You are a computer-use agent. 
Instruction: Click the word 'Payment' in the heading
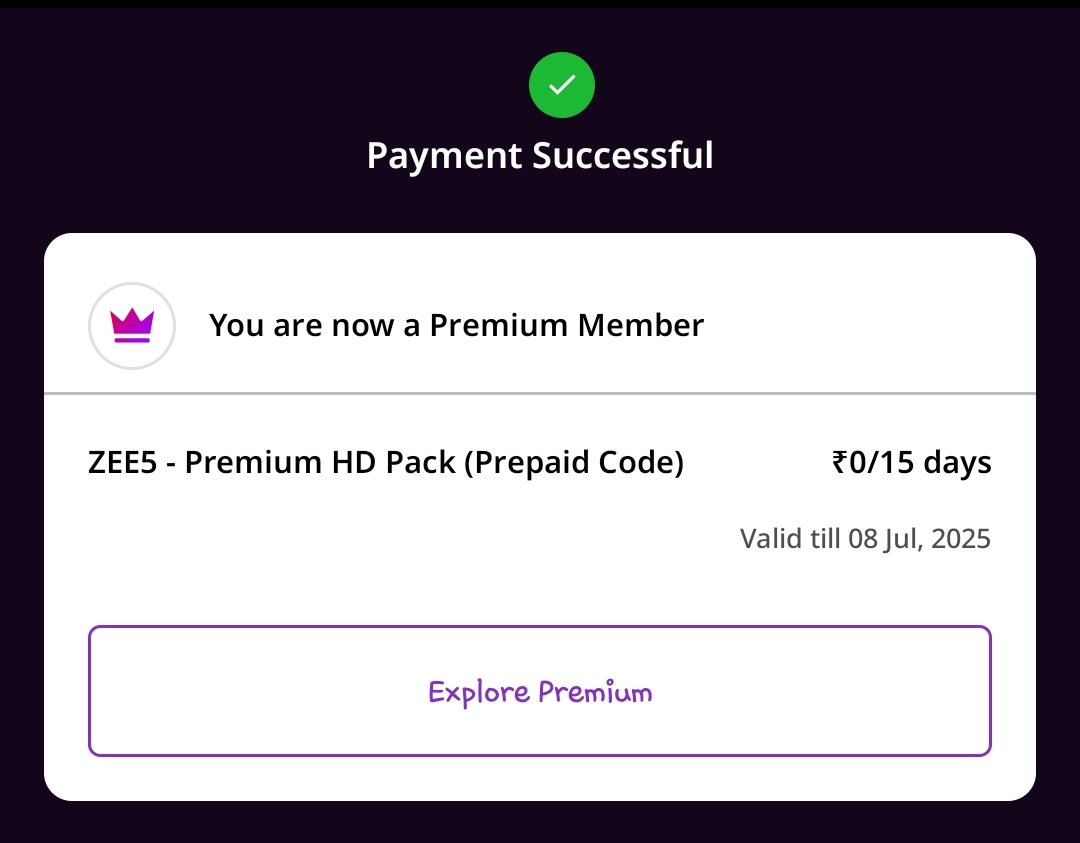pos(444,156)
